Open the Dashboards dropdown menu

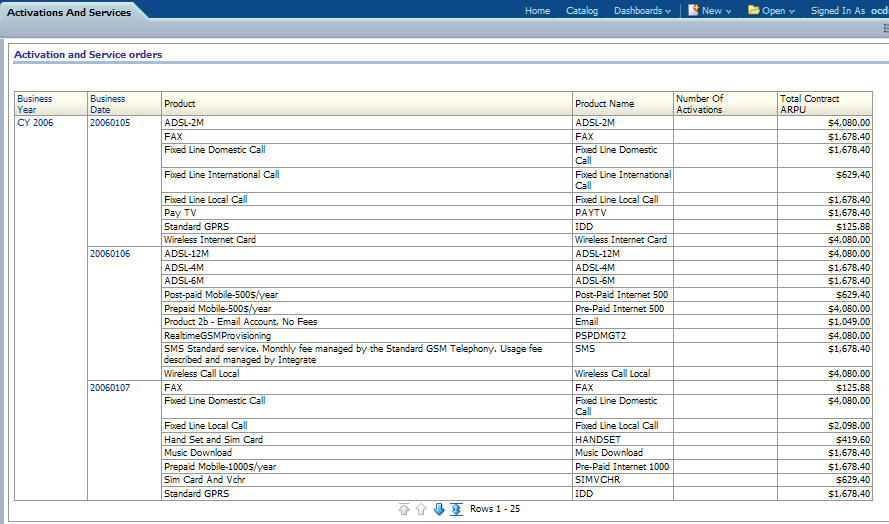point(642,11)
